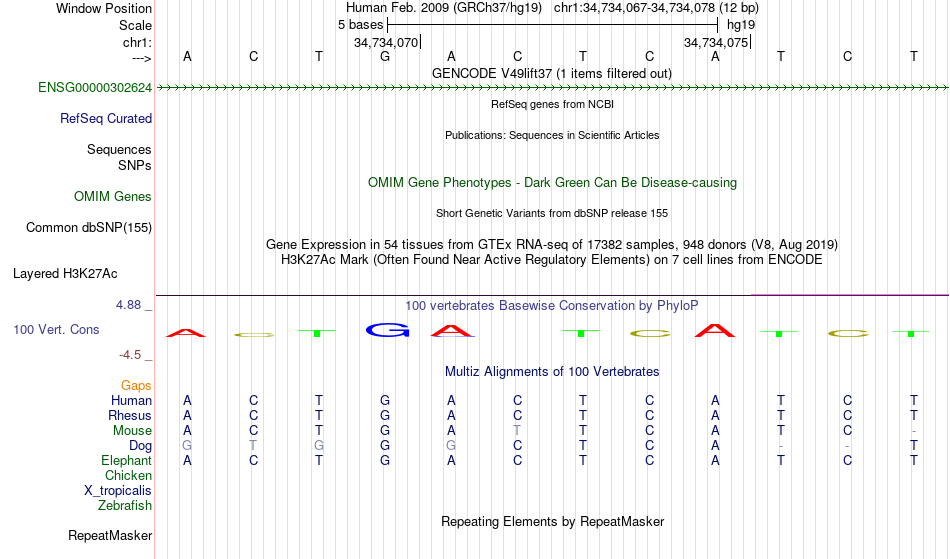This screenshot has width=950, height=559.
Task: Click the OMIM Gene Phenotypes track title
Action: 552,183
